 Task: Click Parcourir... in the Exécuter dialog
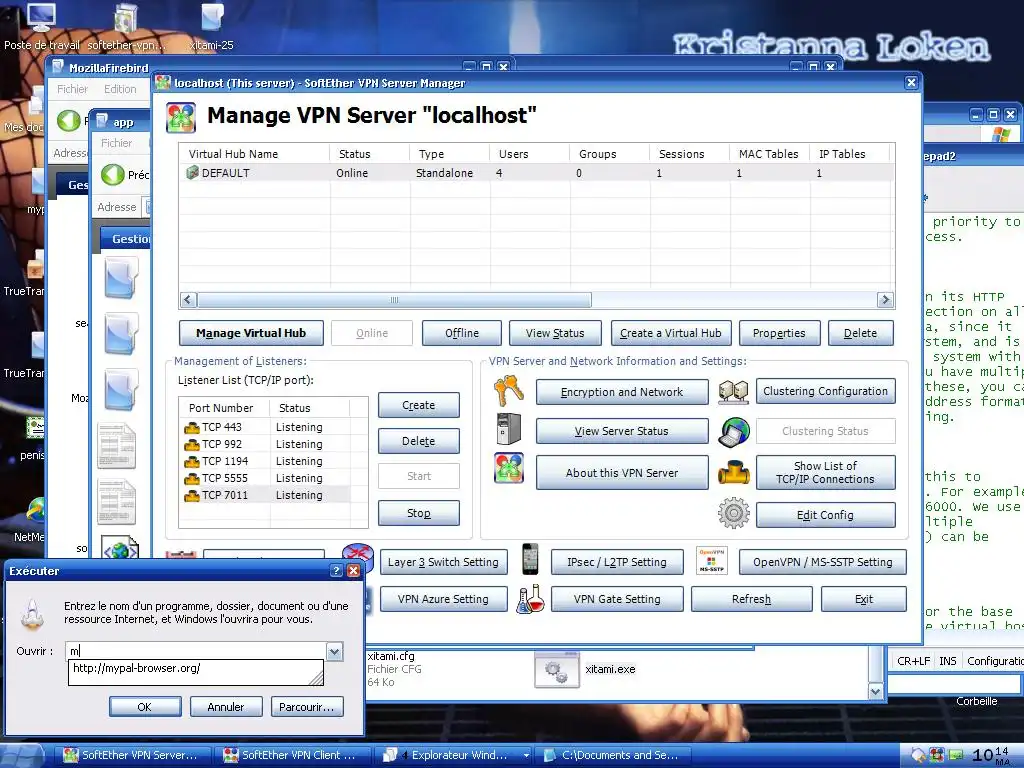pos(307,707)
